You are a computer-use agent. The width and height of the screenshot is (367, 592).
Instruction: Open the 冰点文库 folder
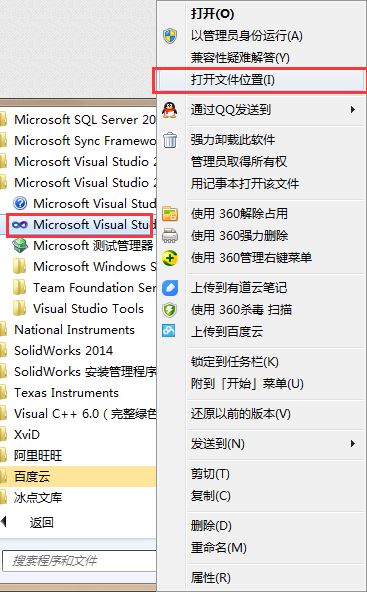click(78, 498)
